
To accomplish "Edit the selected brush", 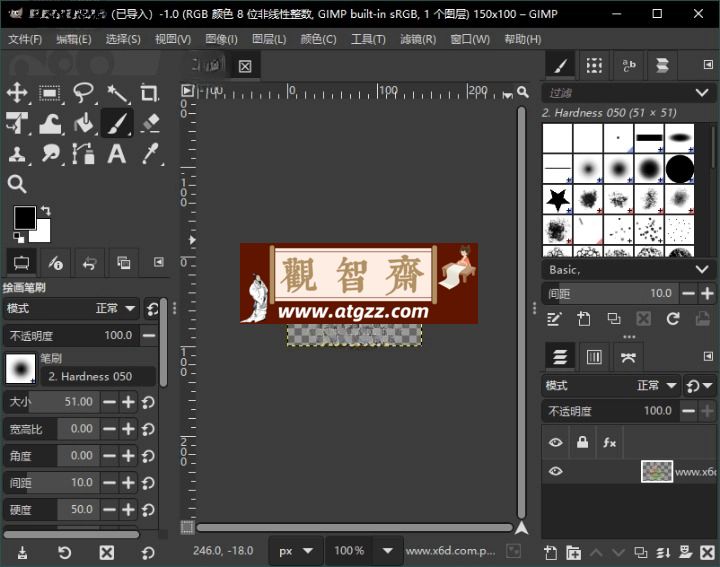I will [x=554, y=319].
